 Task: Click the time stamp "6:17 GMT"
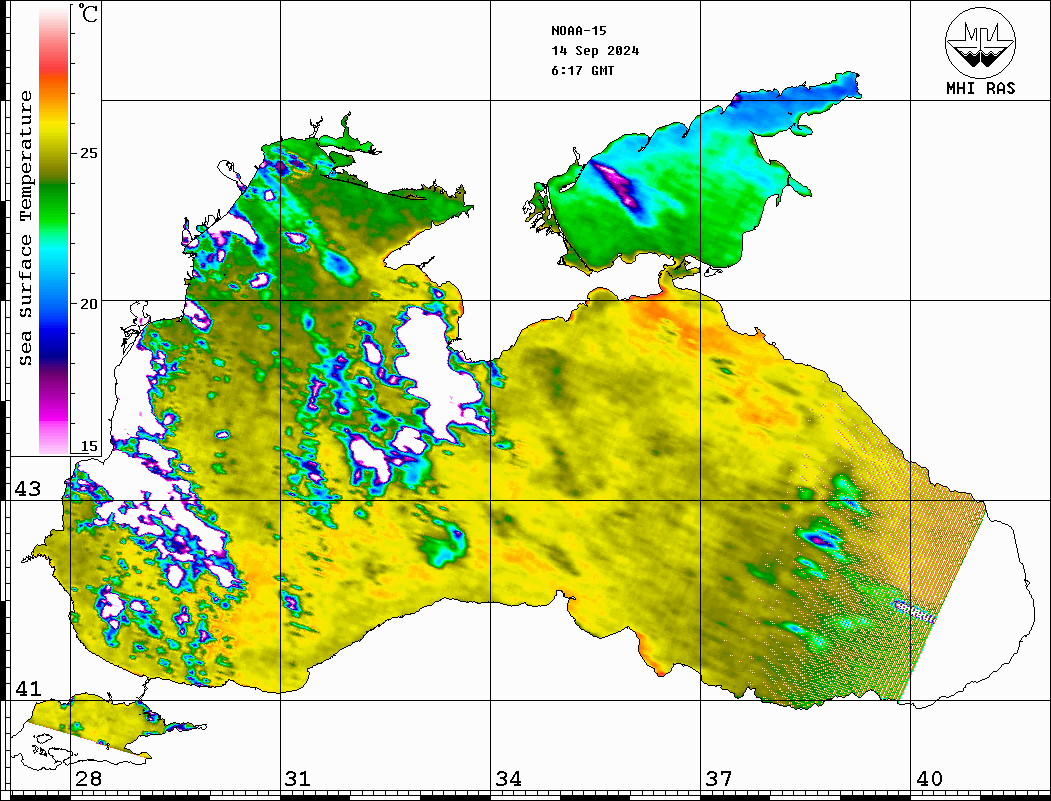click(x=582, y=71)
